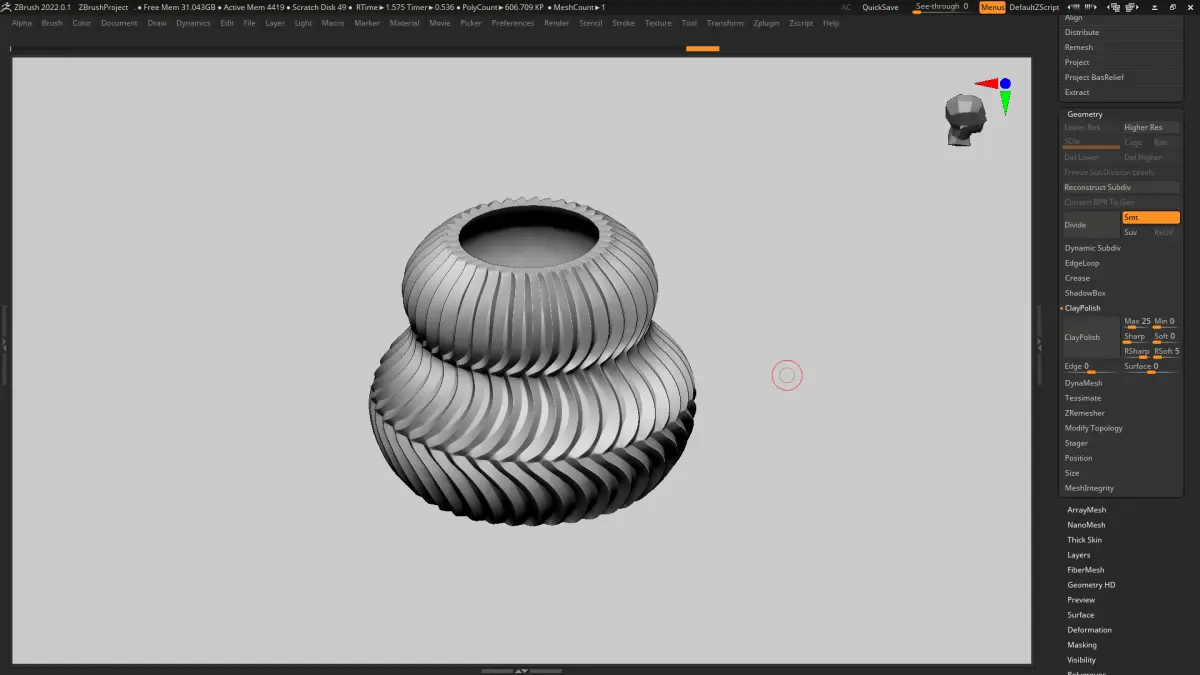Open the Thick Skin subpalette
This screenshot has height=675, width=1200.
(x=1084, y=540)
